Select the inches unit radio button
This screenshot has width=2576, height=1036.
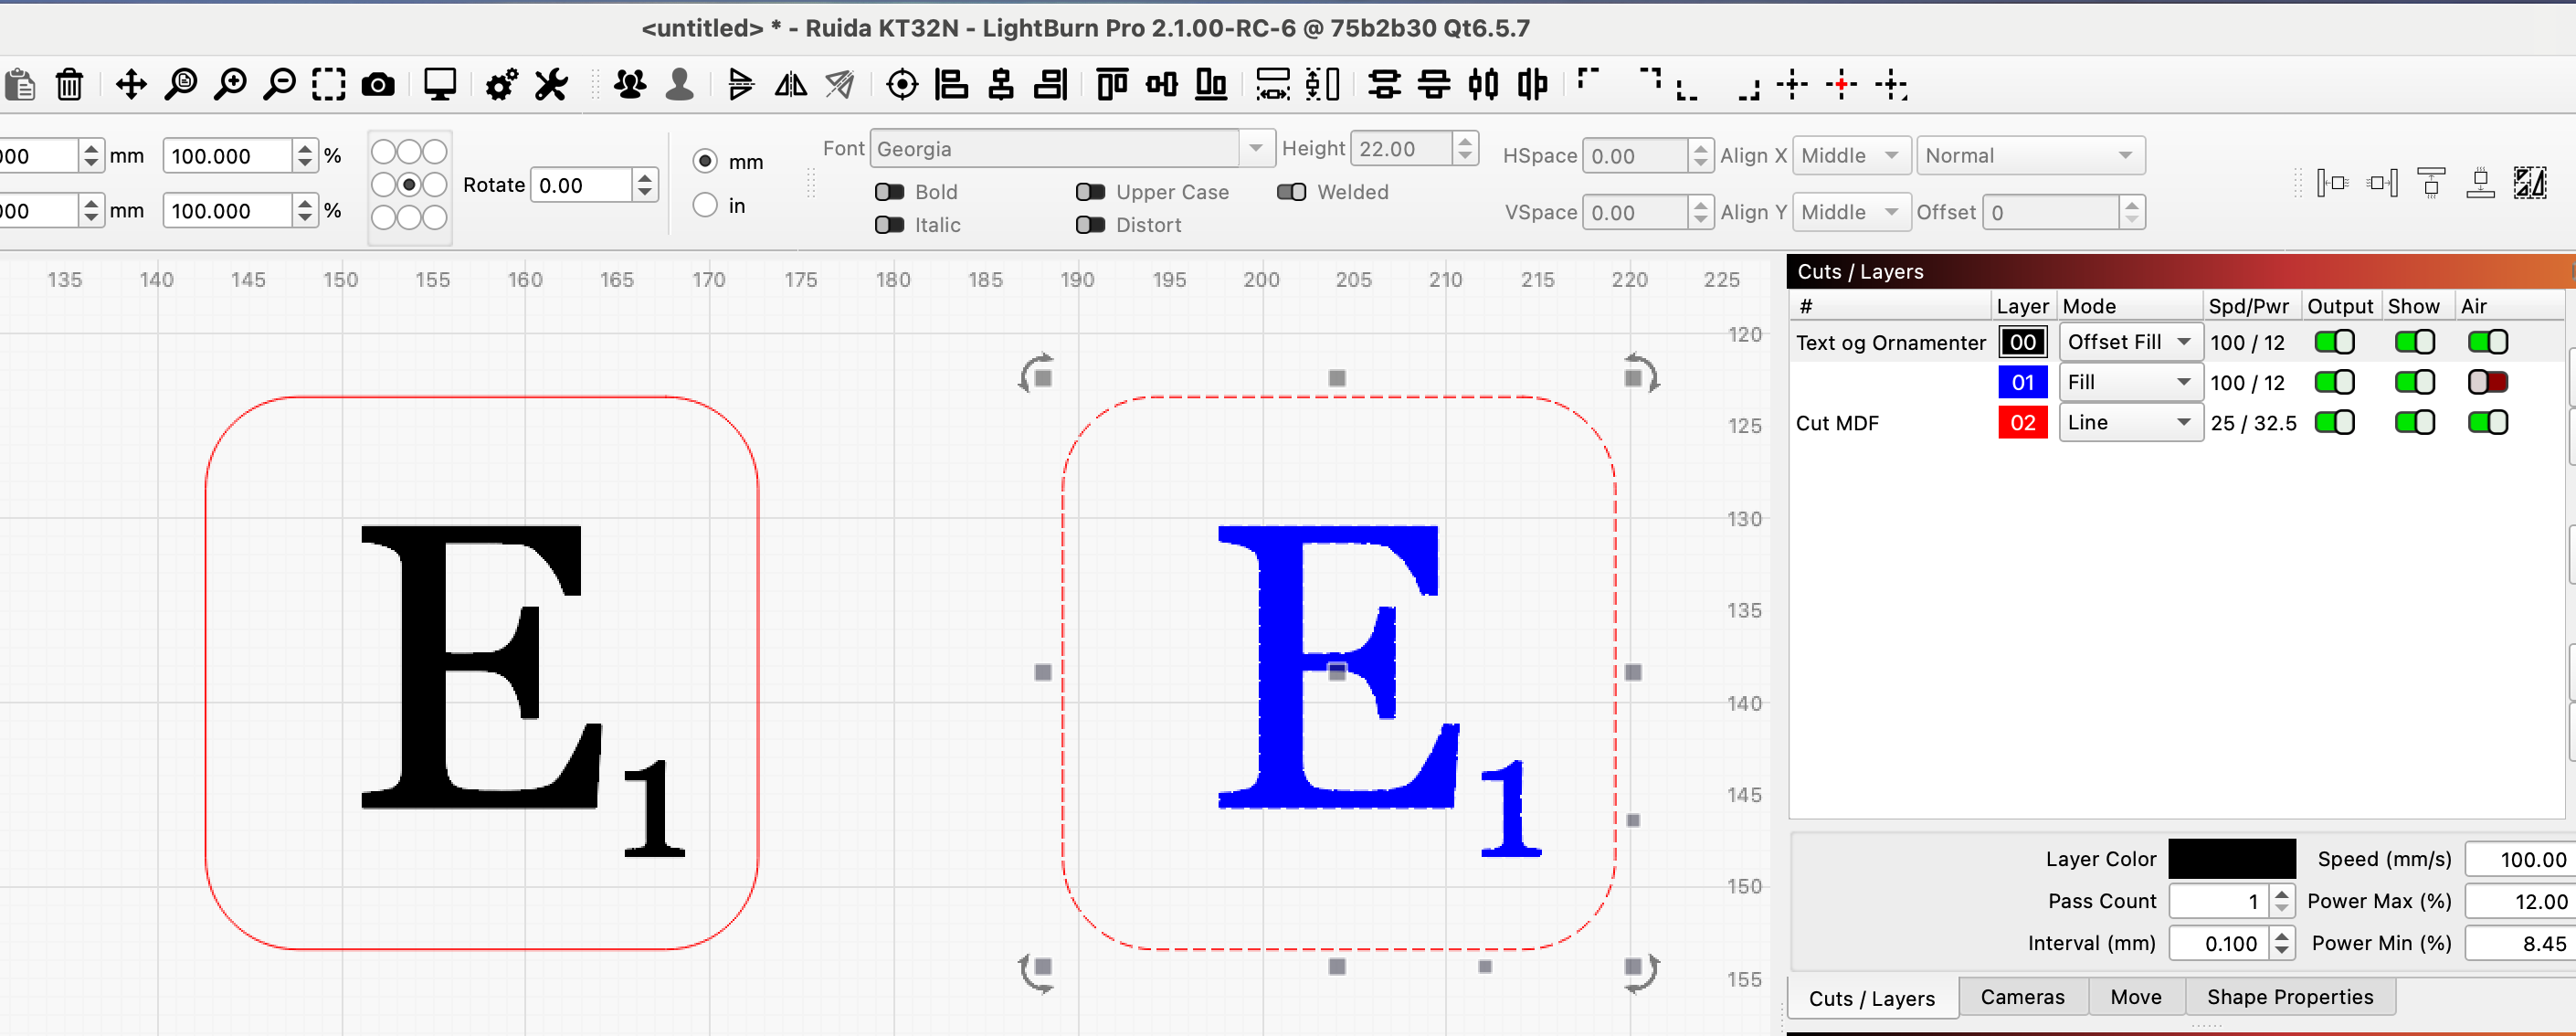click(705, 205)
